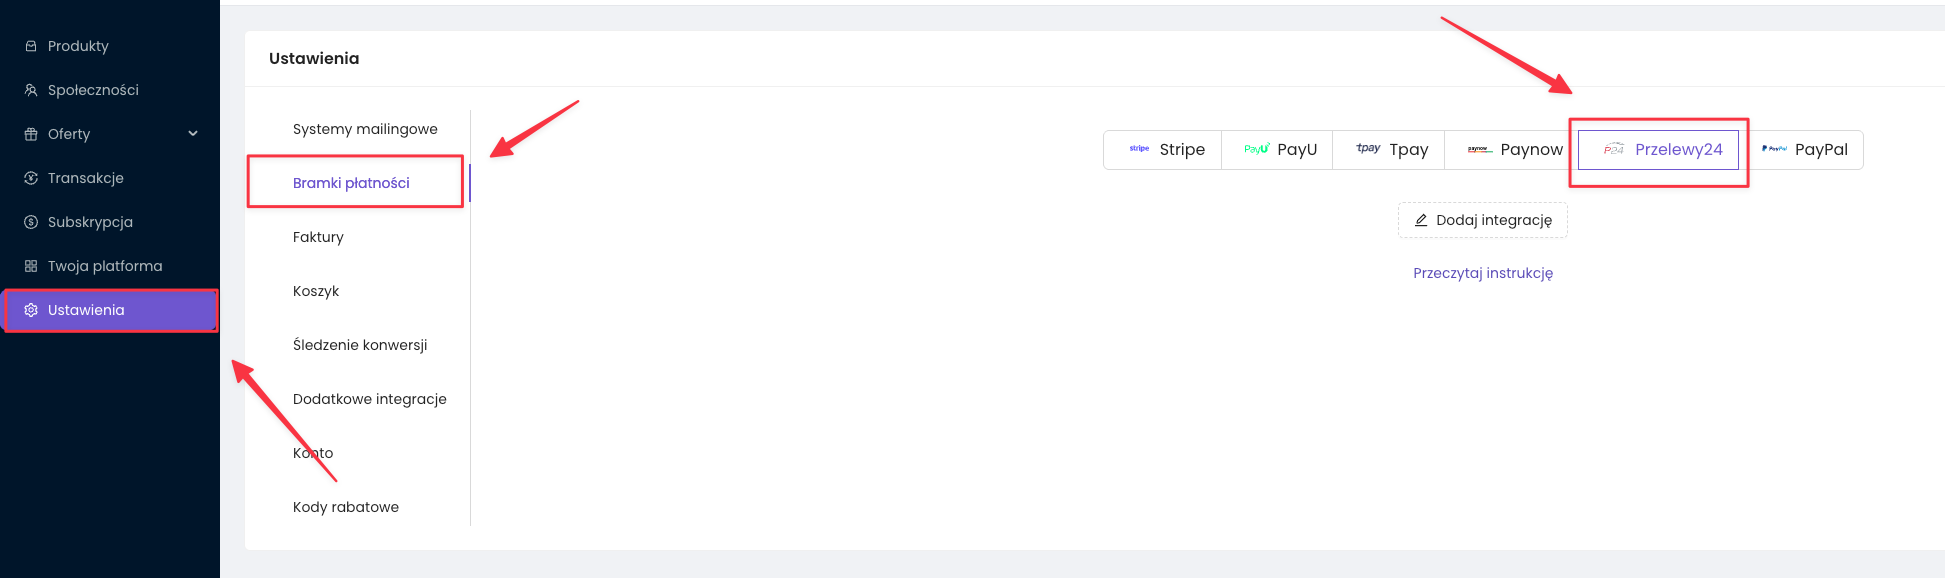Image resolution: width=1945 pixels, height=578 pixels.
Task: Click the Ustawienia gear icon
Action: pos(31,310)
